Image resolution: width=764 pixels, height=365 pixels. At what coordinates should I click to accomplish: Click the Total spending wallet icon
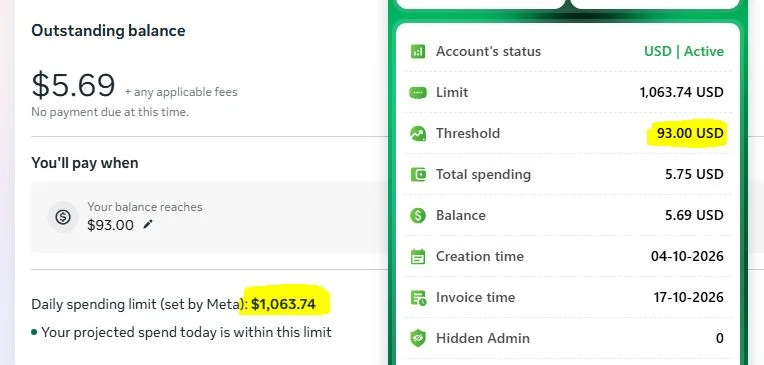point(418,174)
